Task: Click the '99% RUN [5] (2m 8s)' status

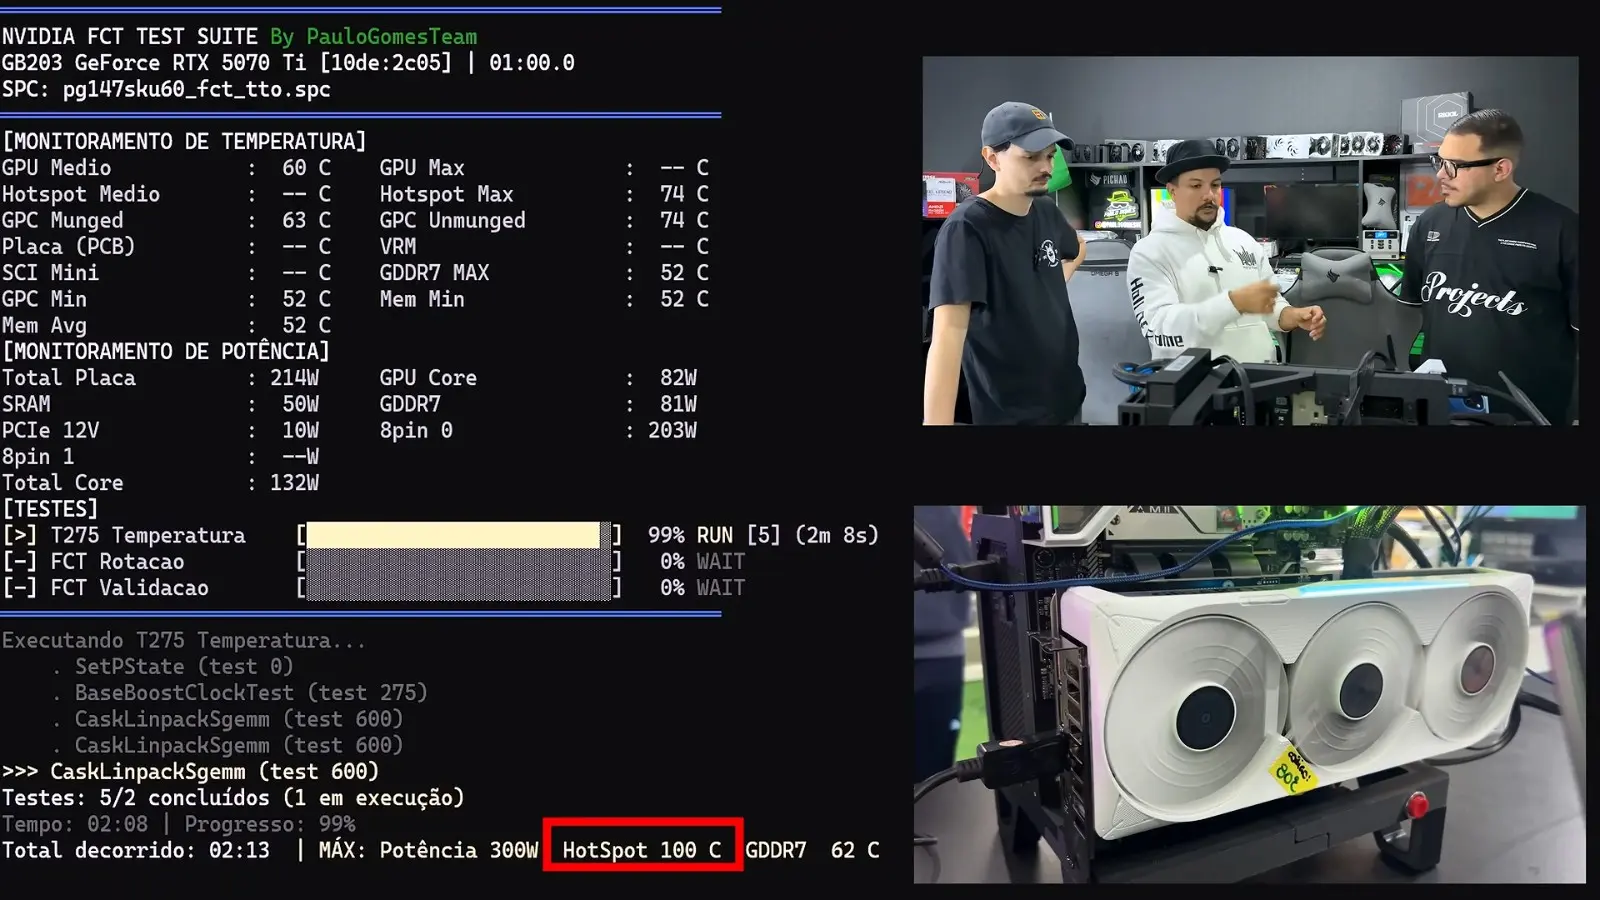Action: (x=763, y=535)
